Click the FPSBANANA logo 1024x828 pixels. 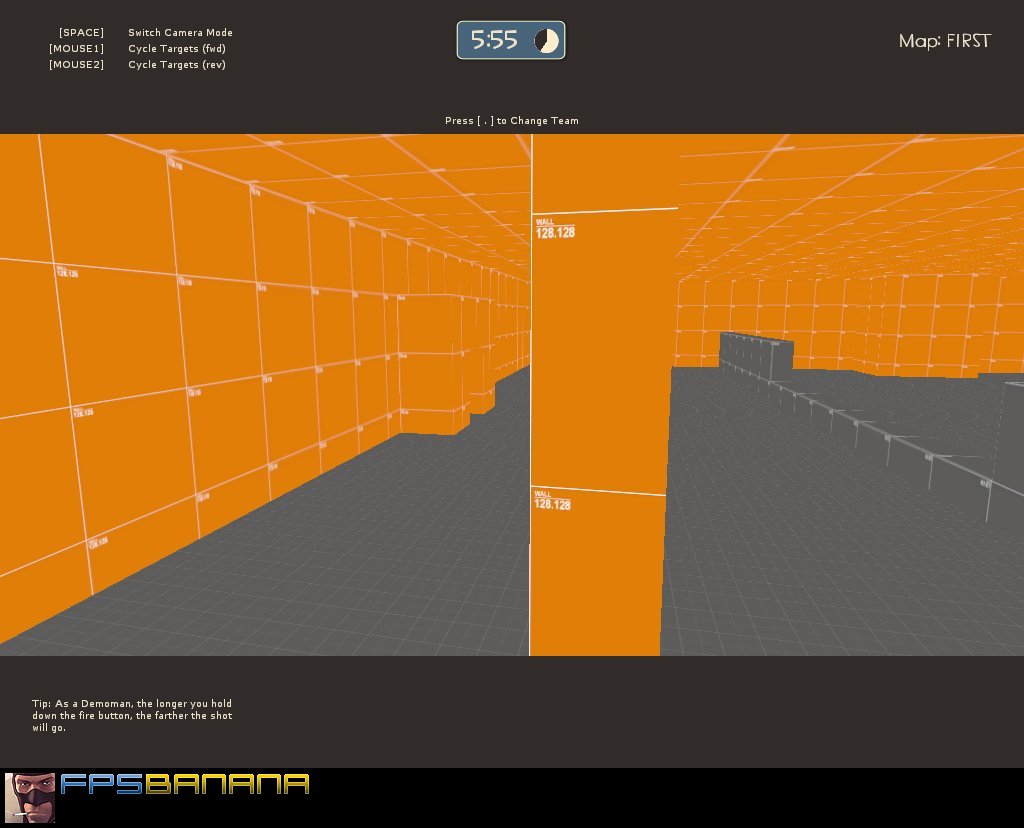pos(185,785)
